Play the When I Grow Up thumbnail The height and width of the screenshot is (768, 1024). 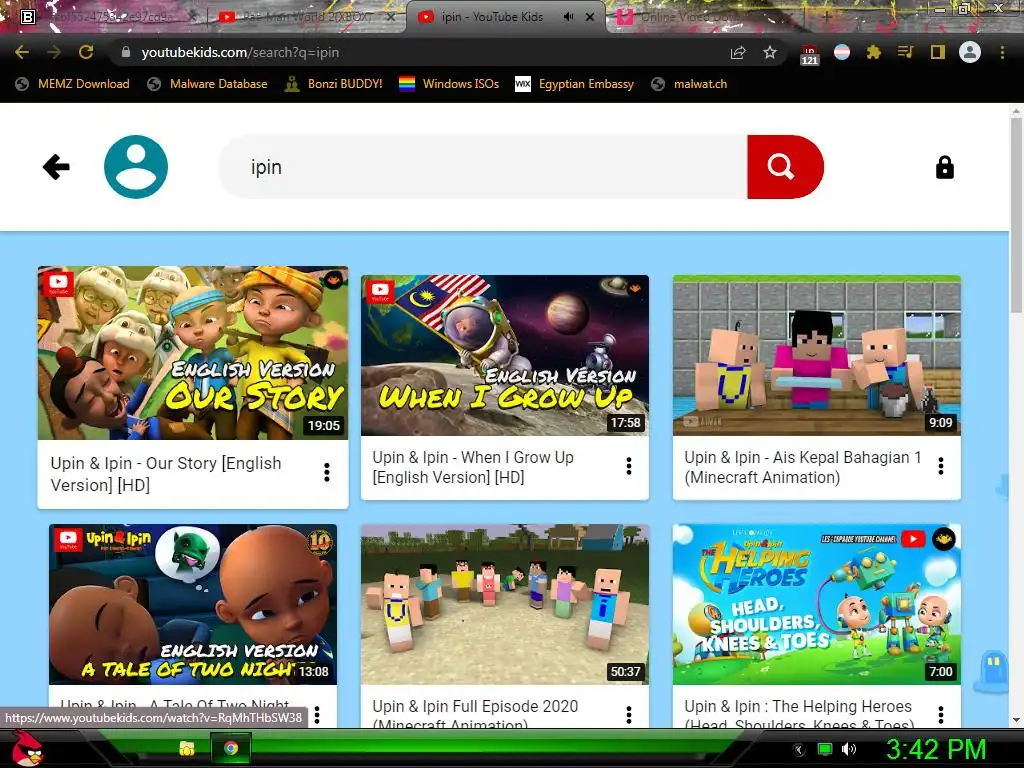tap(505, 355)
